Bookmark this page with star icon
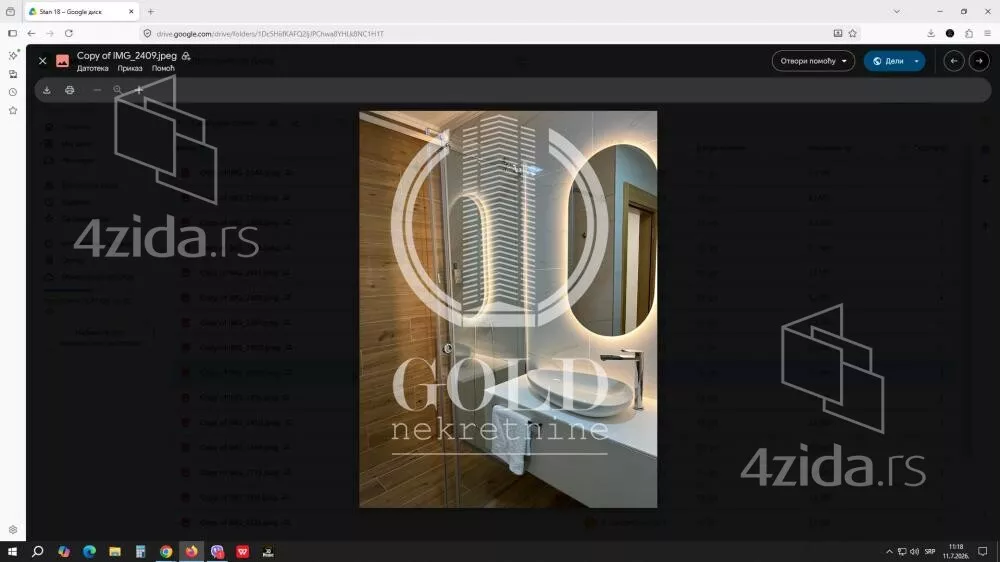 (x=853, y=33)
